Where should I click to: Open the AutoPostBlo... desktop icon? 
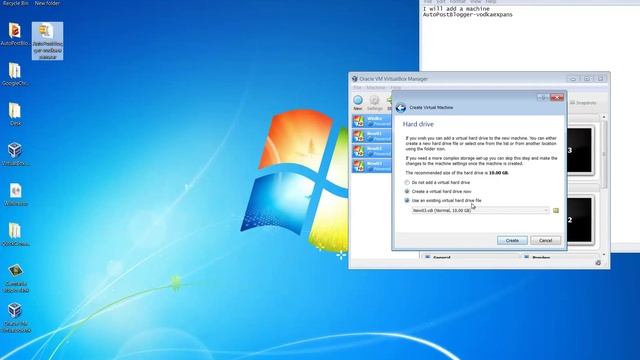15,35
